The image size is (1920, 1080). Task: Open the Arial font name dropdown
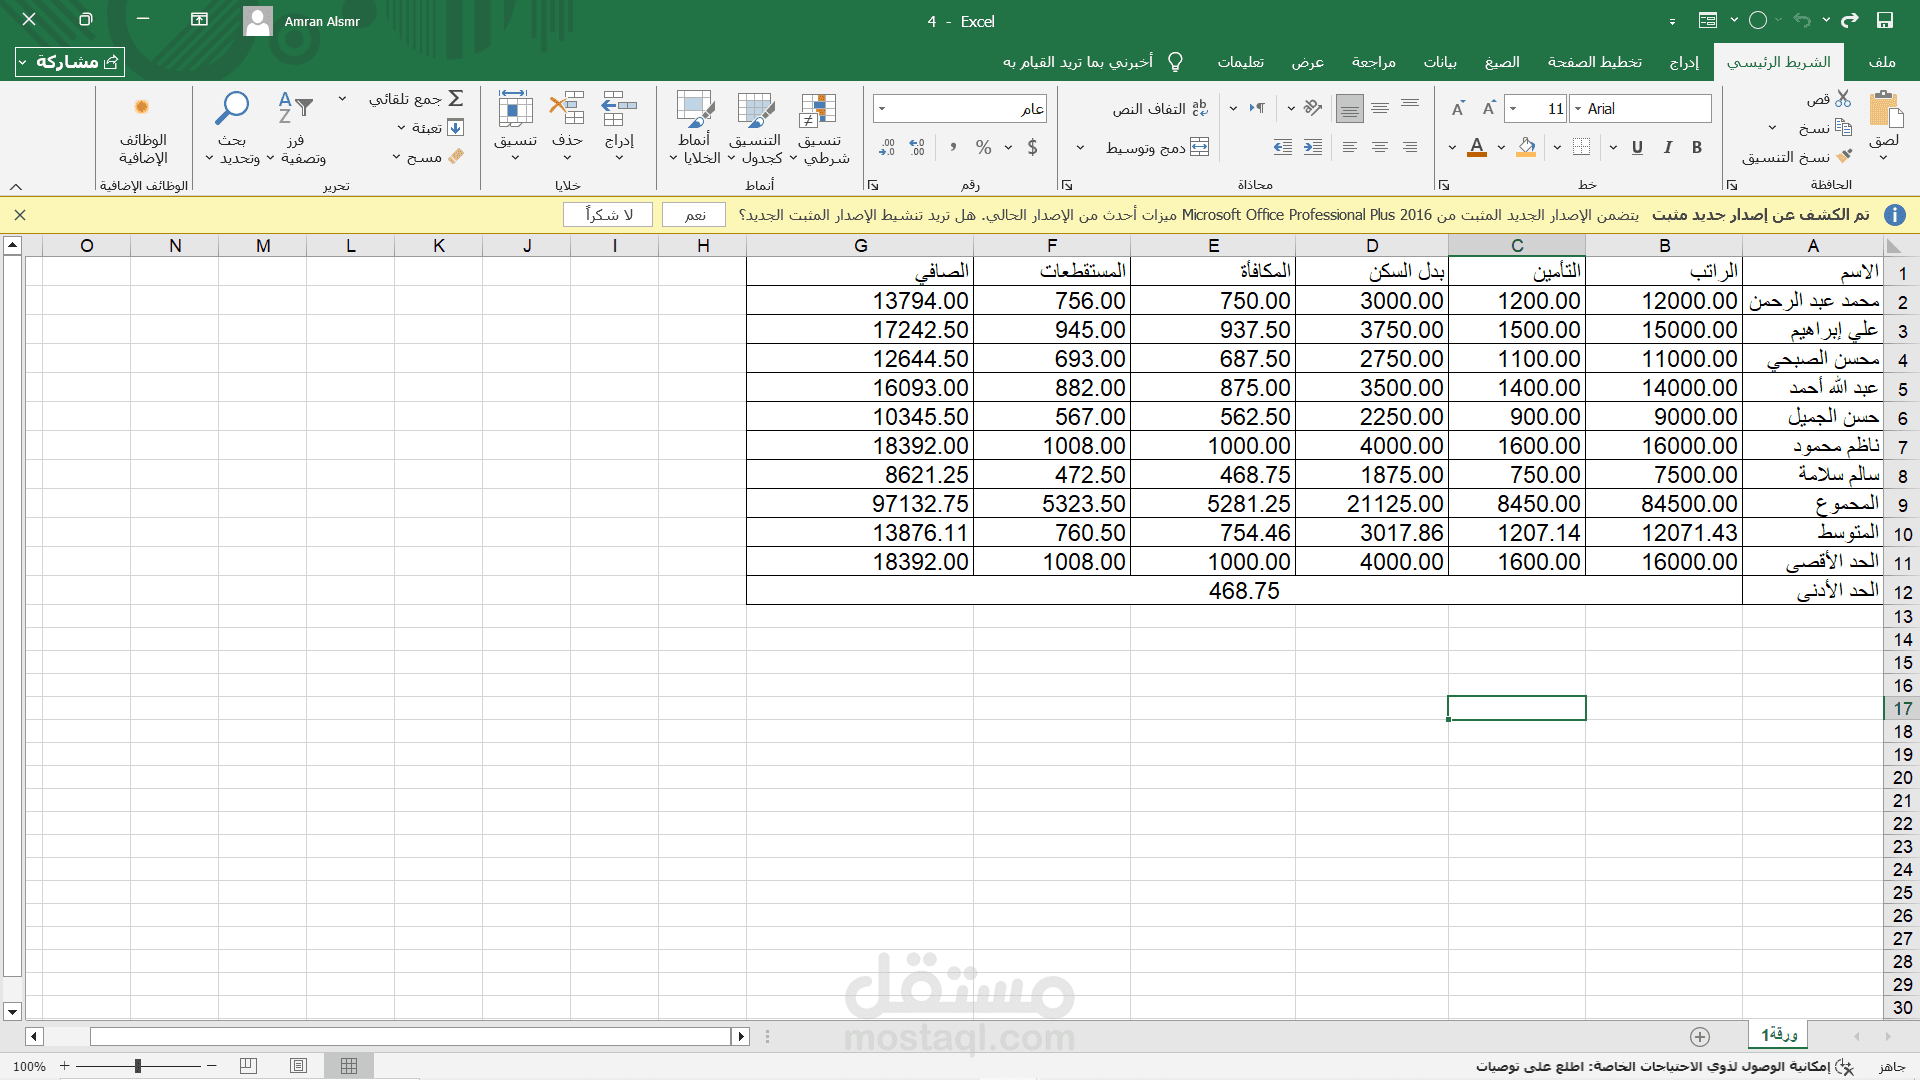[x=1578, y=108]
